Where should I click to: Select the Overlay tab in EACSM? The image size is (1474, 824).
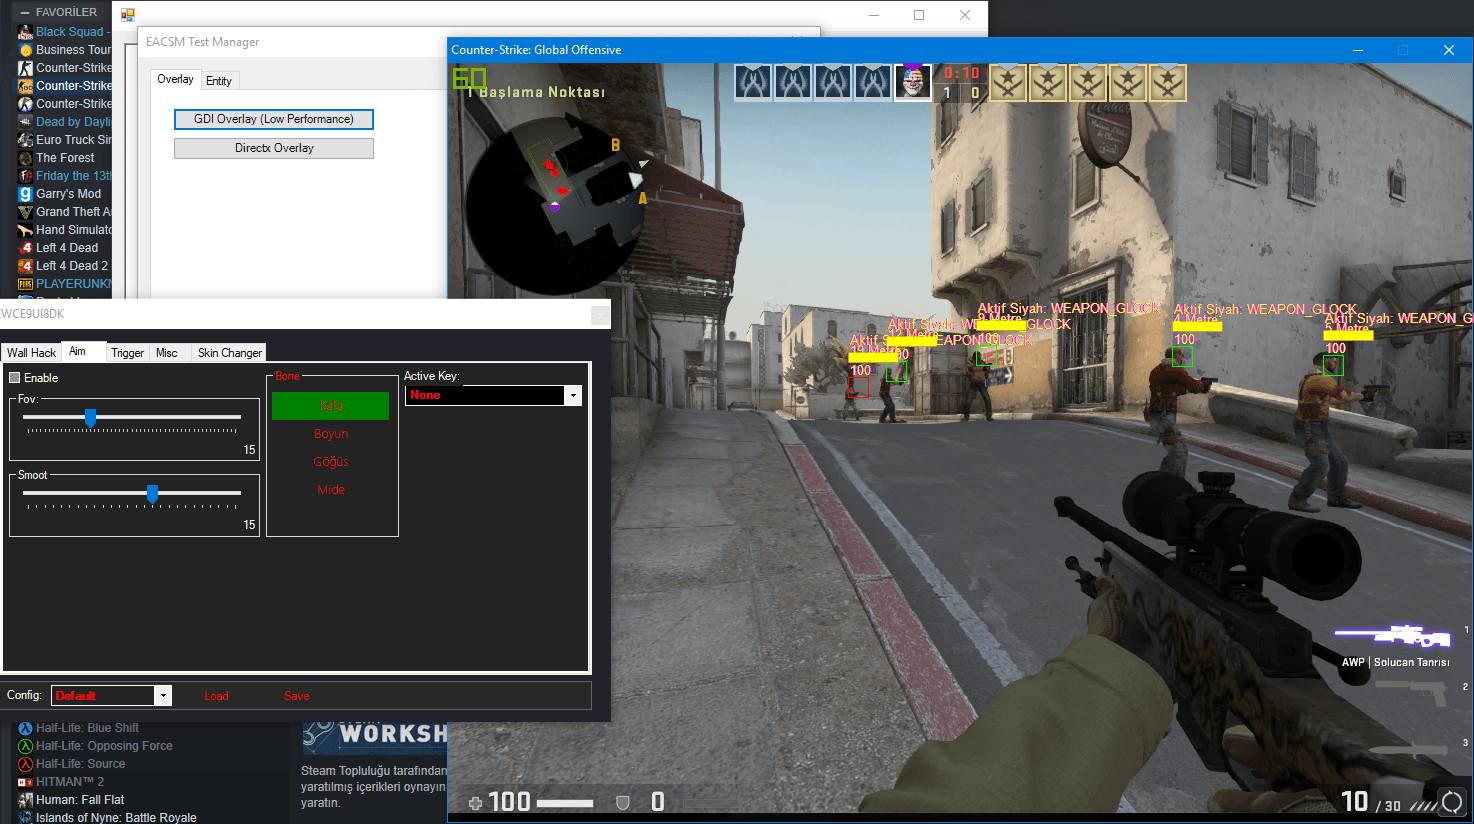175,79
